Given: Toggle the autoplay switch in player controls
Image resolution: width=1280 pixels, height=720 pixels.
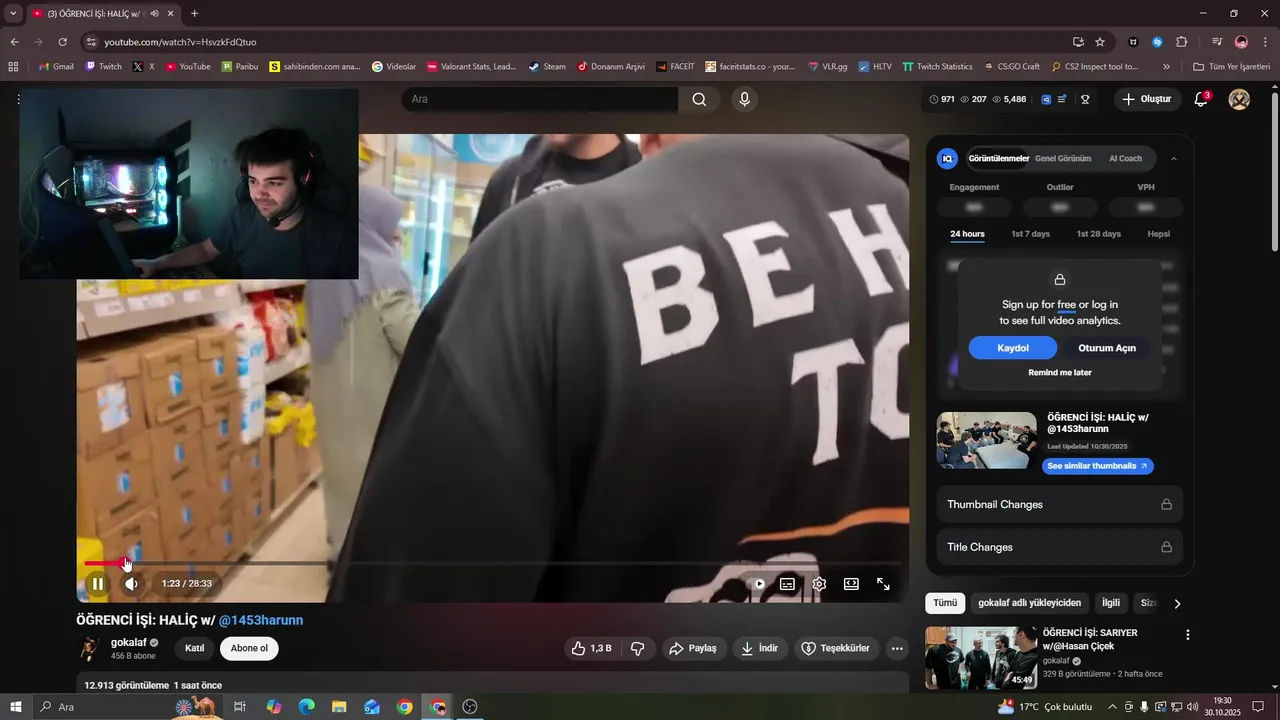Looking at the screenshot, I should [x=758, y=584].
